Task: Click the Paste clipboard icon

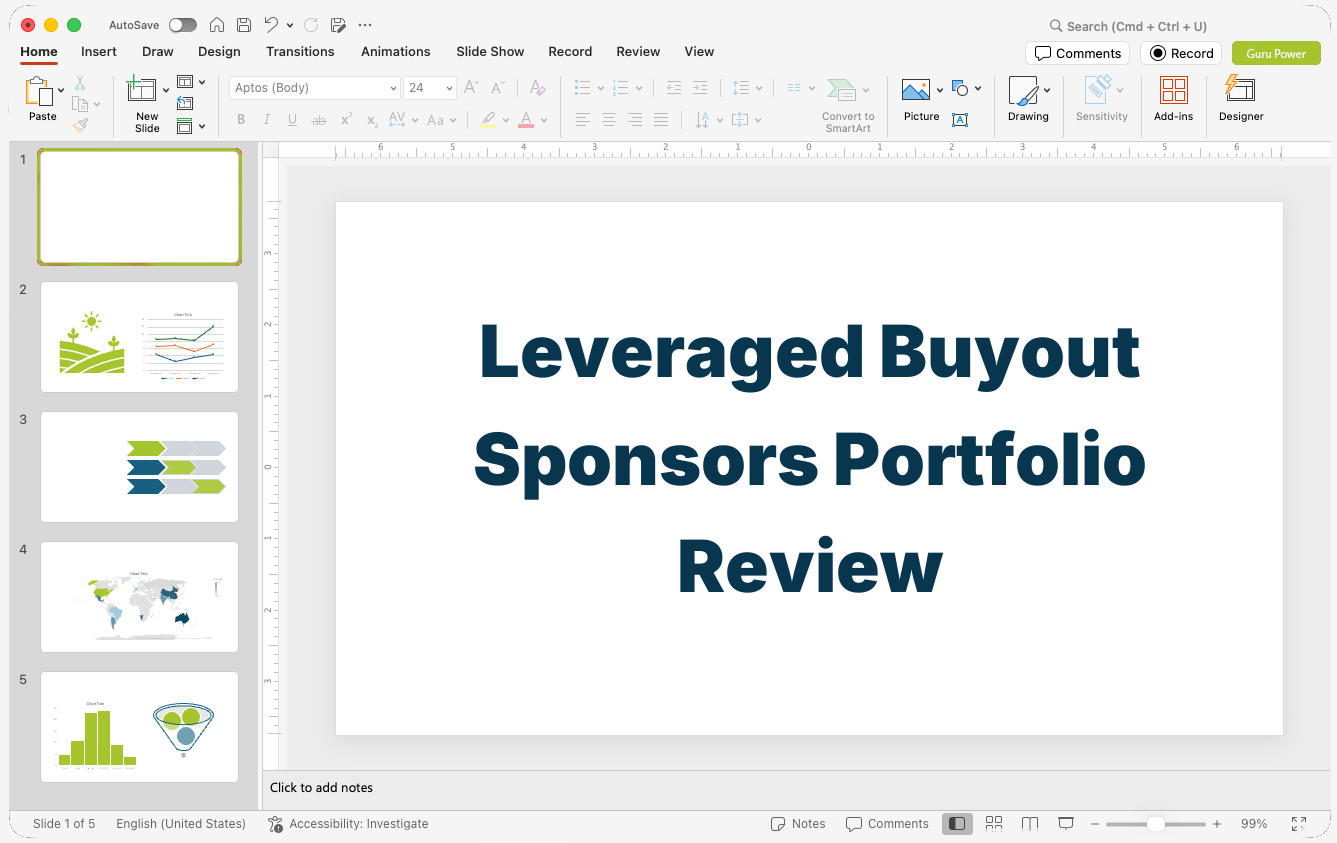Action: click(x=40, y=92)
